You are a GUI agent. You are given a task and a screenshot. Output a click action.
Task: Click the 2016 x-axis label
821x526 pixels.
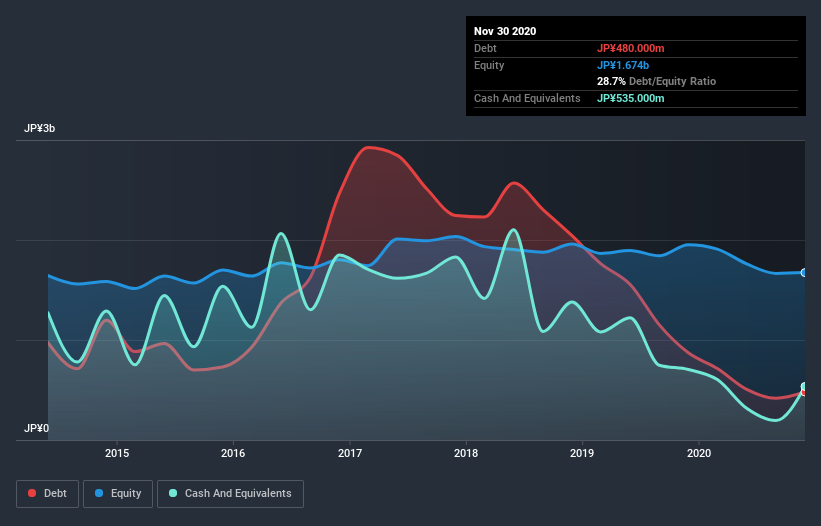point(233,453)
